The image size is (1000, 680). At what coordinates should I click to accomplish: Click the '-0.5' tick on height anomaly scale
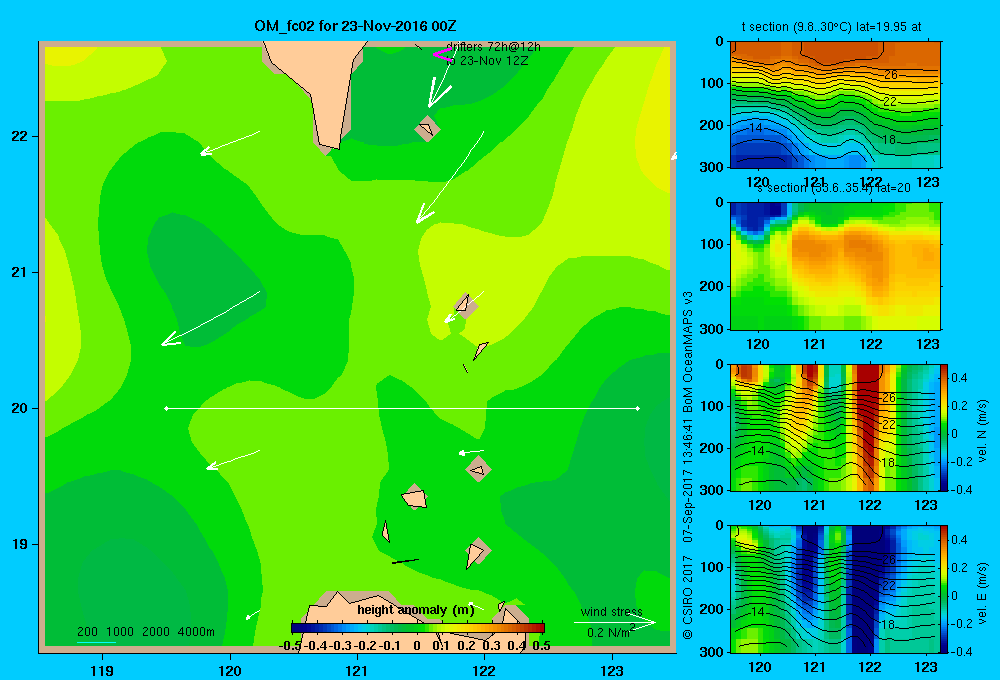pyautogui.click(x=290, y=646)
